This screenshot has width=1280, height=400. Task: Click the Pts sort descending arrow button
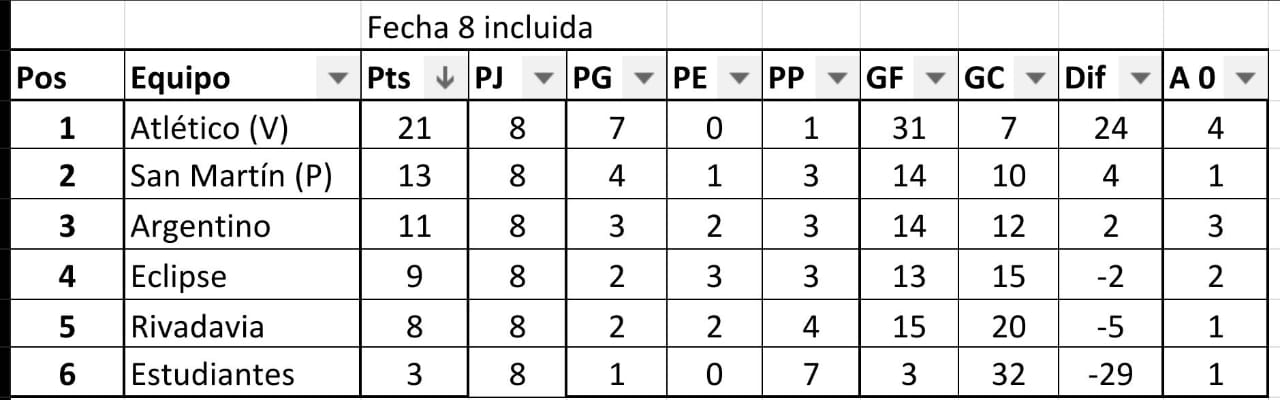coord(446,79)
